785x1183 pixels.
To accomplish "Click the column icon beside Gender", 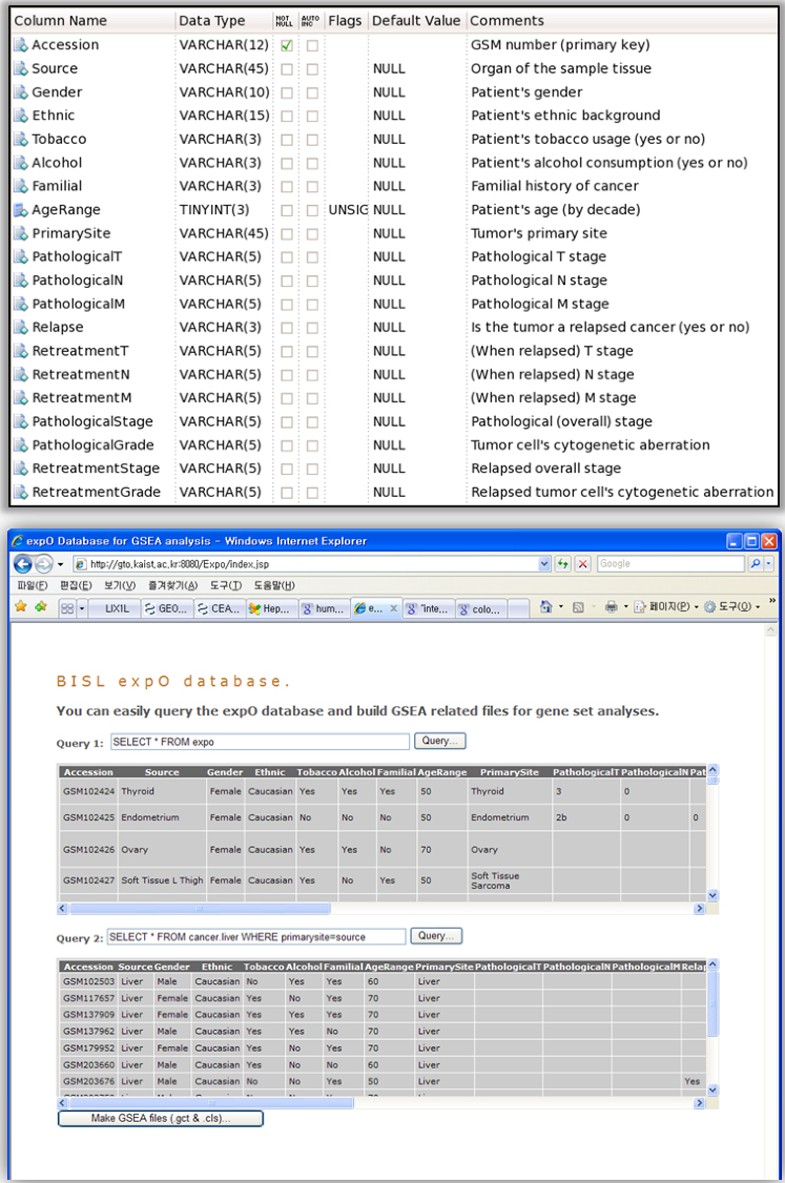I will 20,92.
